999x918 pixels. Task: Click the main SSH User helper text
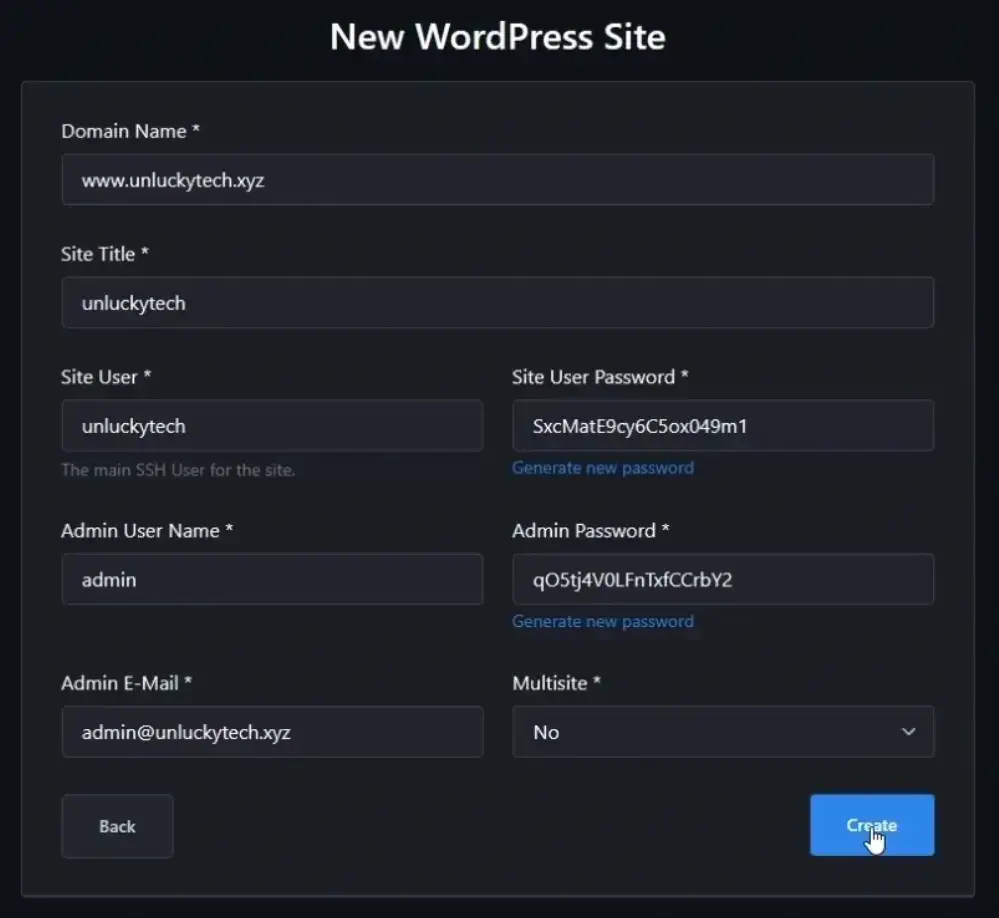(178, 470)
